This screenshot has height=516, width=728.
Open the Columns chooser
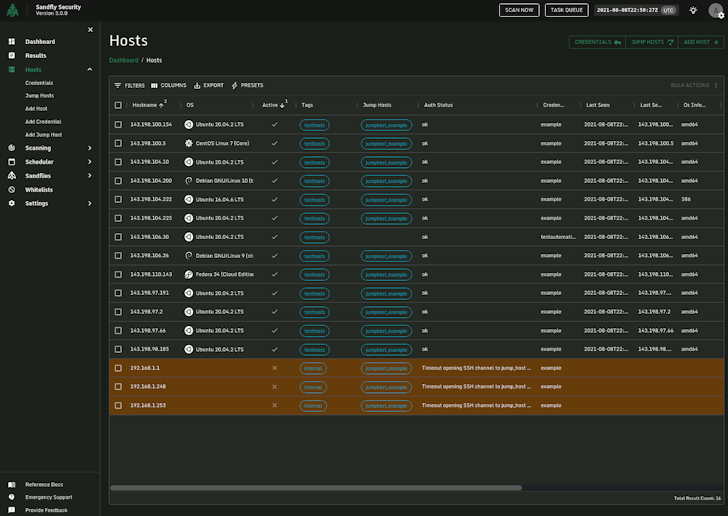tap(169, 85)
